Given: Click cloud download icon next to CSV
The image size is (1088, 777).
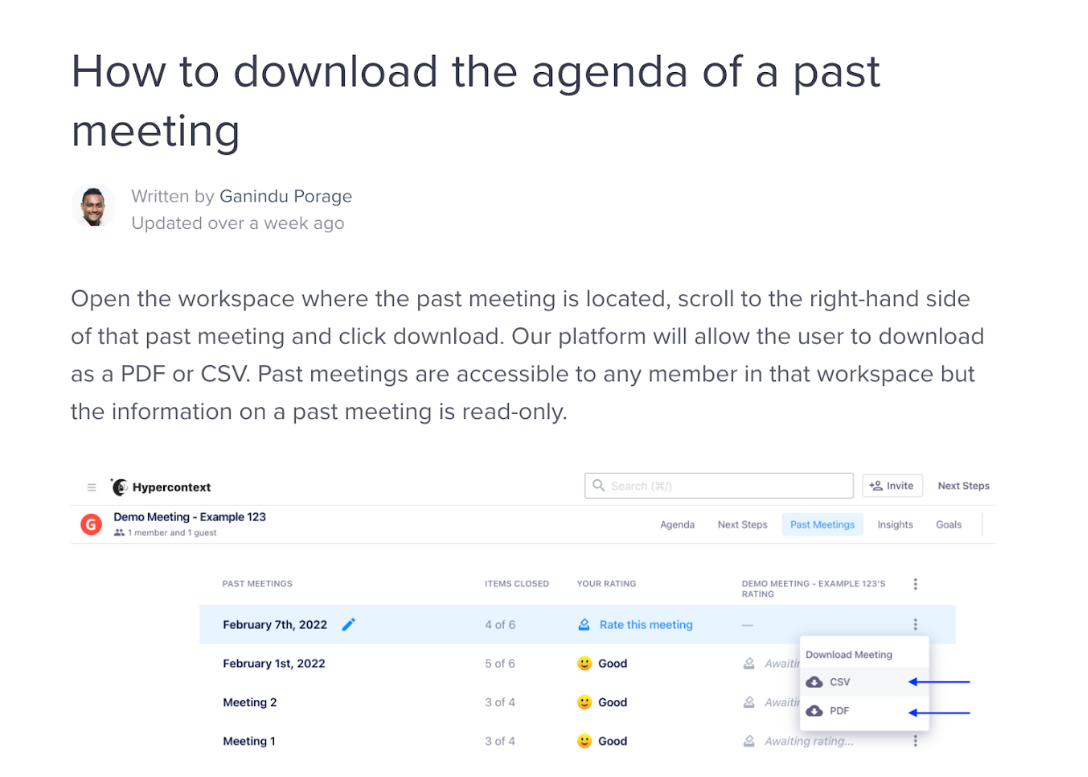Looking at the screenshot, I should [815, 682].
